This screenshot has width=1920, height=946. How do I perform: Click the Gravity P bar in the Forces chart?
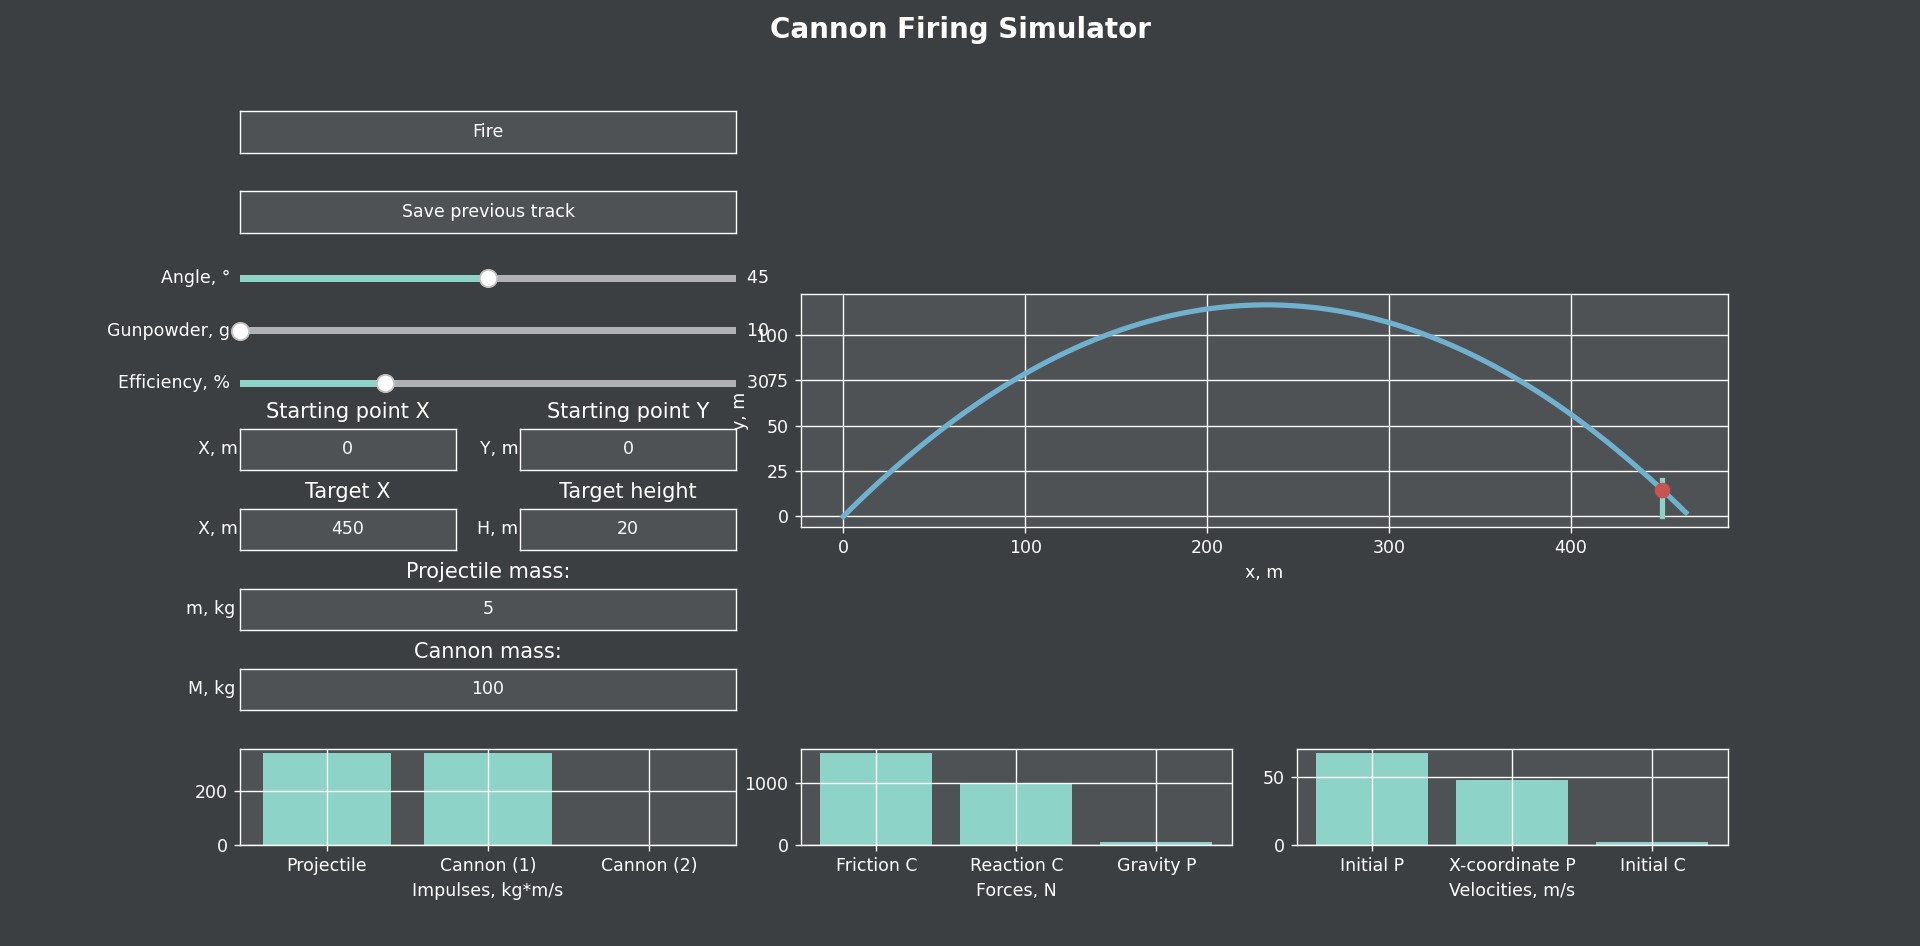[1156, 843]
